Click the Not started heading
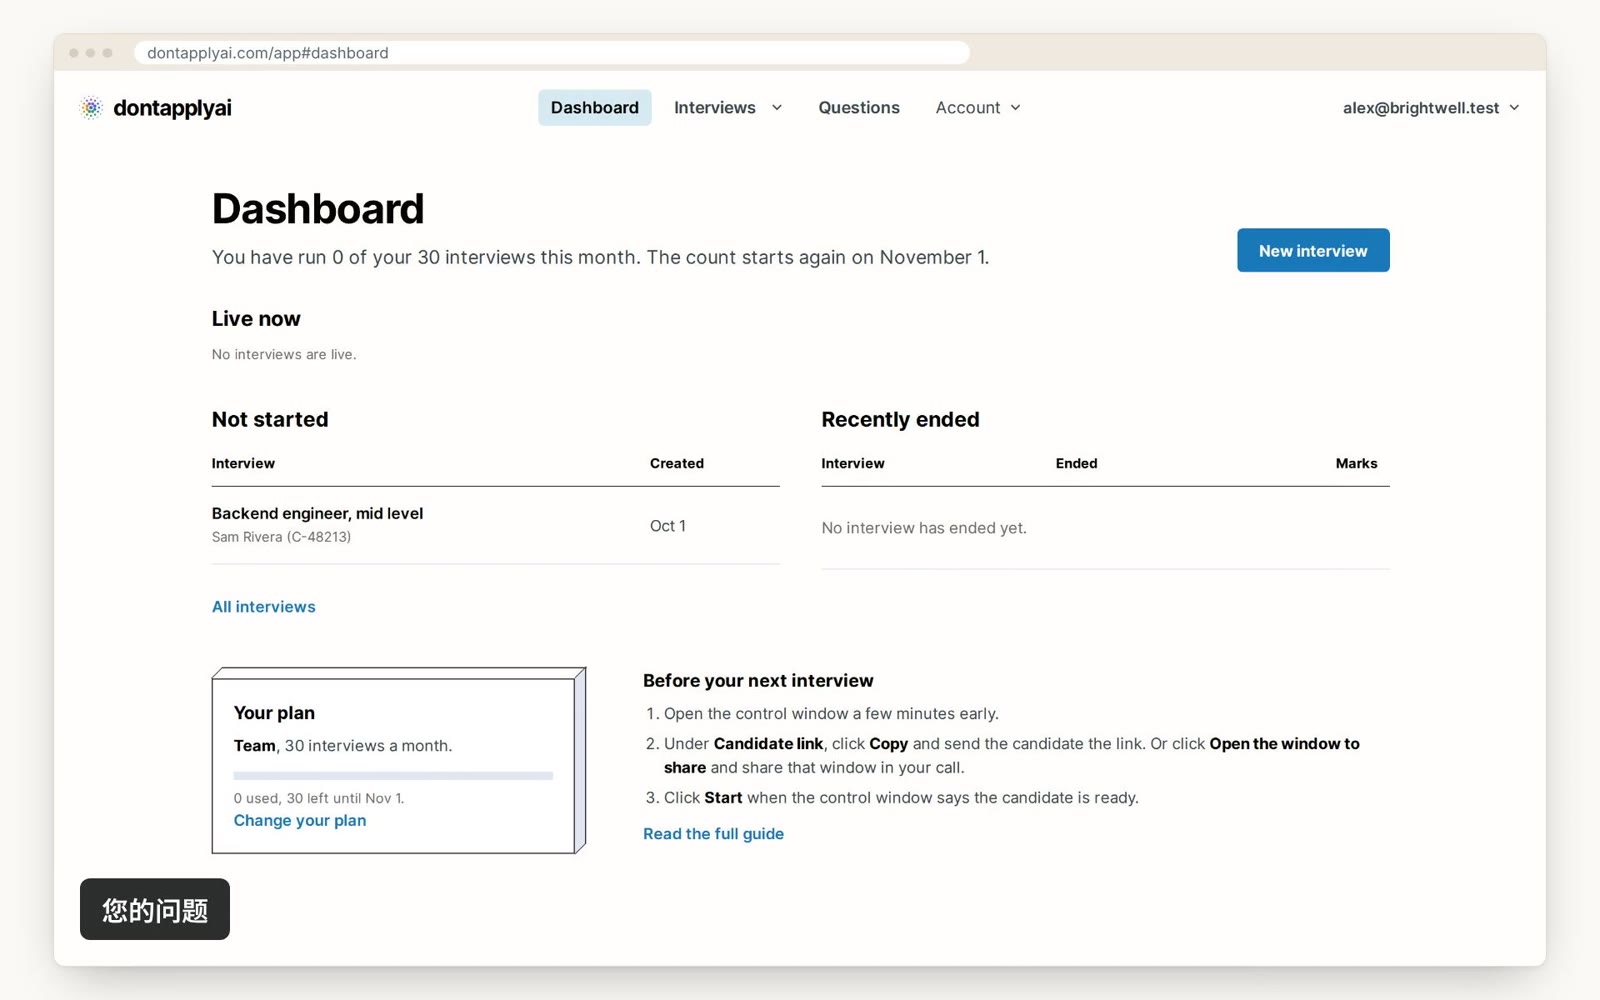This screenshot has width=1600, height=1000. (x=270, y=420)
